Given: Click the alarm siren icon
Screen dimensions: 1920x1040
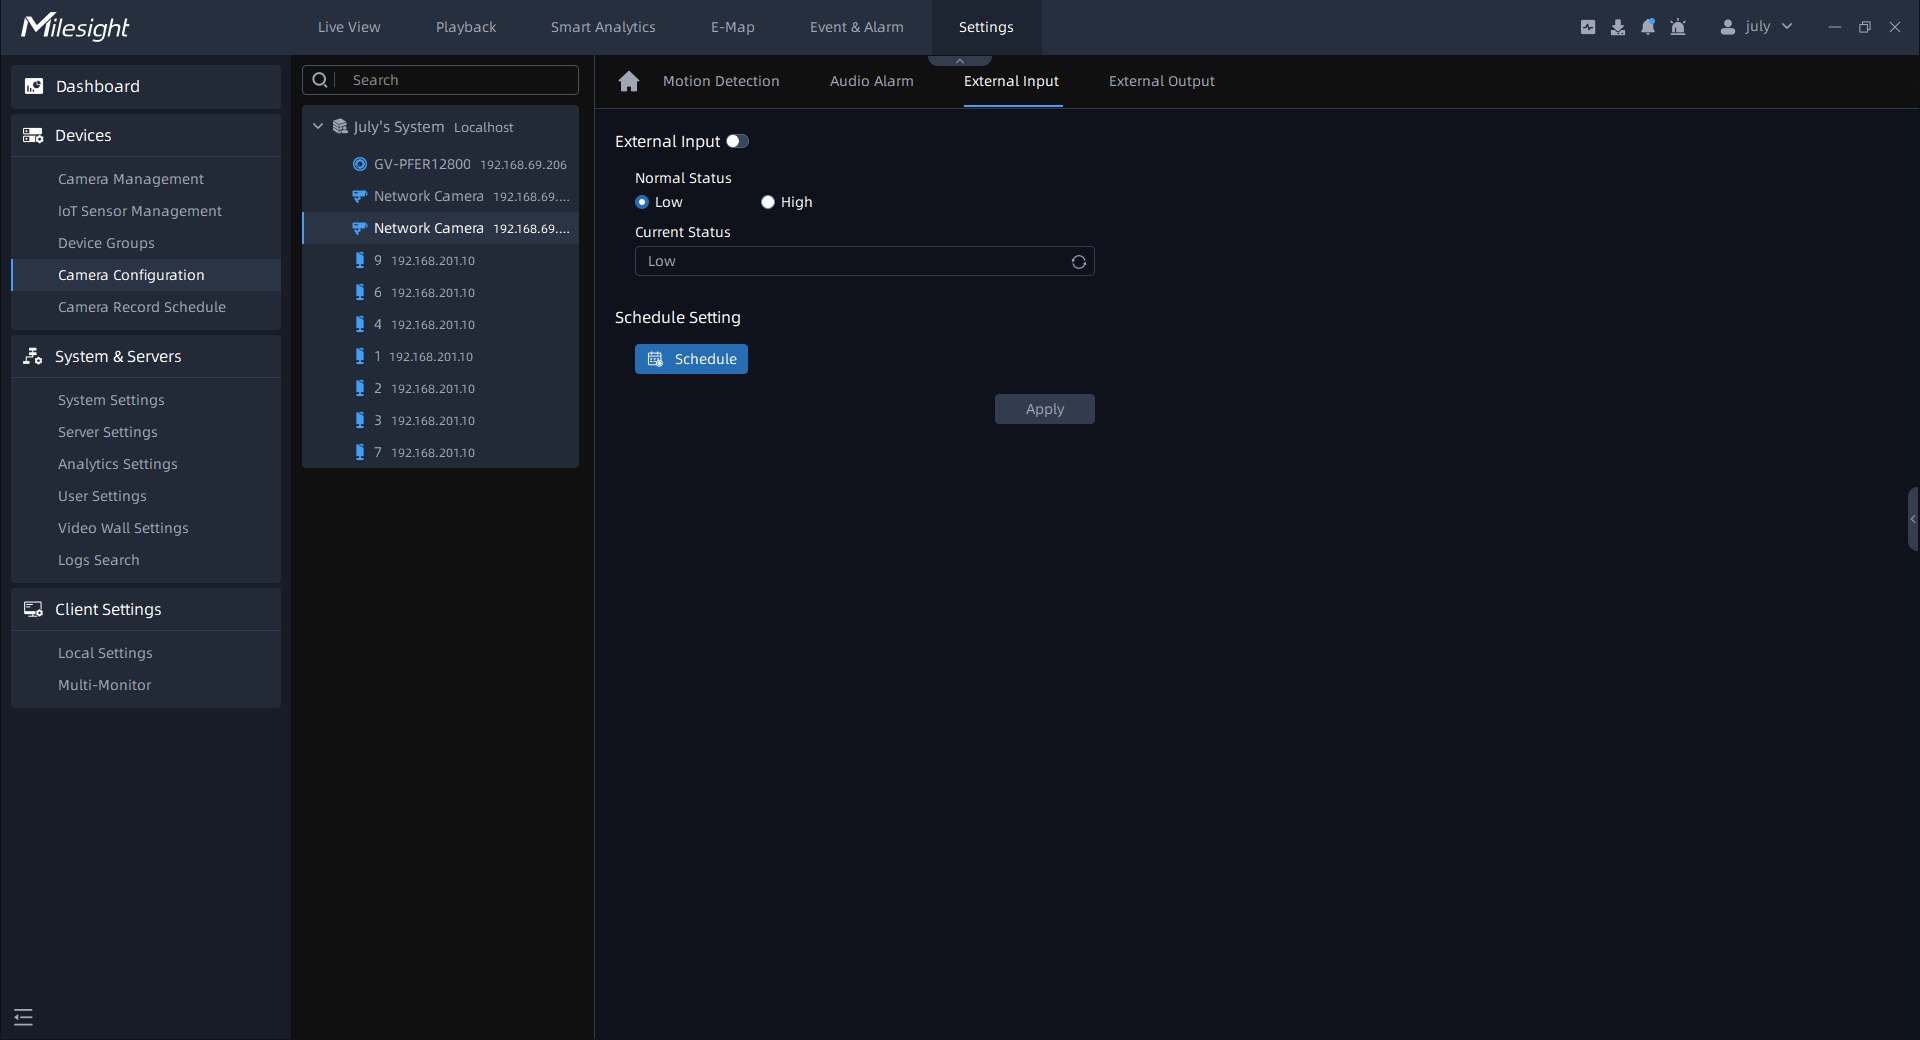Looking at the screenshot, I should pyautogui.click(x=1678, y=27).
